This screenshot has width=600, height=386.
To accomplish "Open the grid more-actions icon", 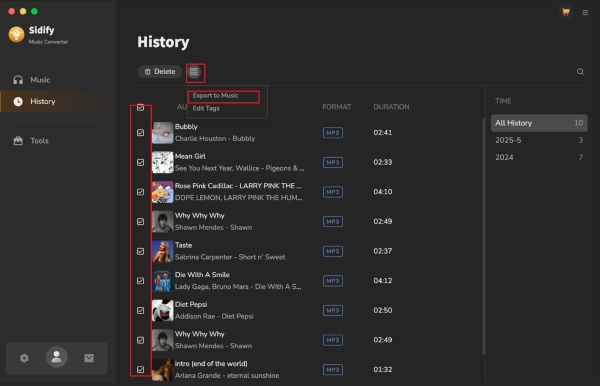I will pos(194,72).
